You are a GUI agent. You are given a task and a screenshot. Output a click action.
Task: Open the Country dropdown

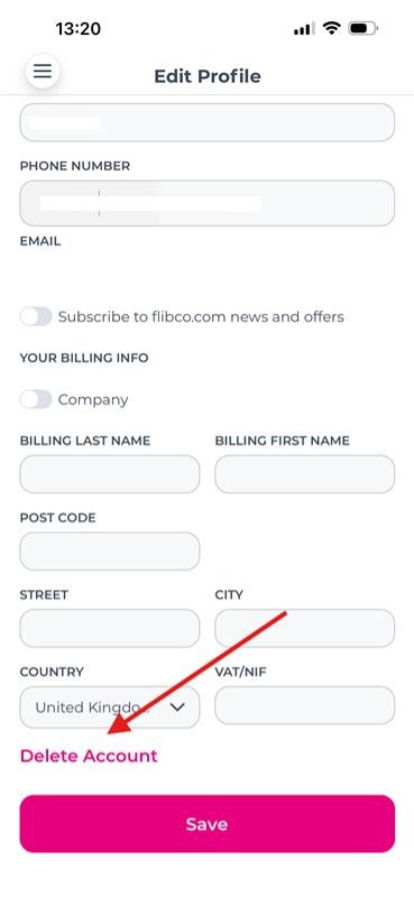(110, 707)
